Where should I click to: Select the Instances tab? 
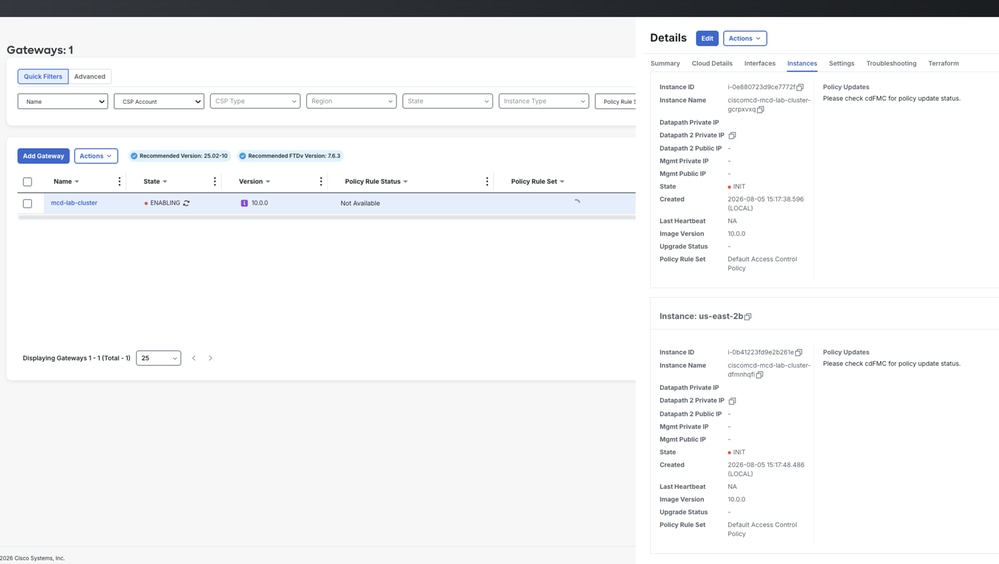tap(801, 63)
